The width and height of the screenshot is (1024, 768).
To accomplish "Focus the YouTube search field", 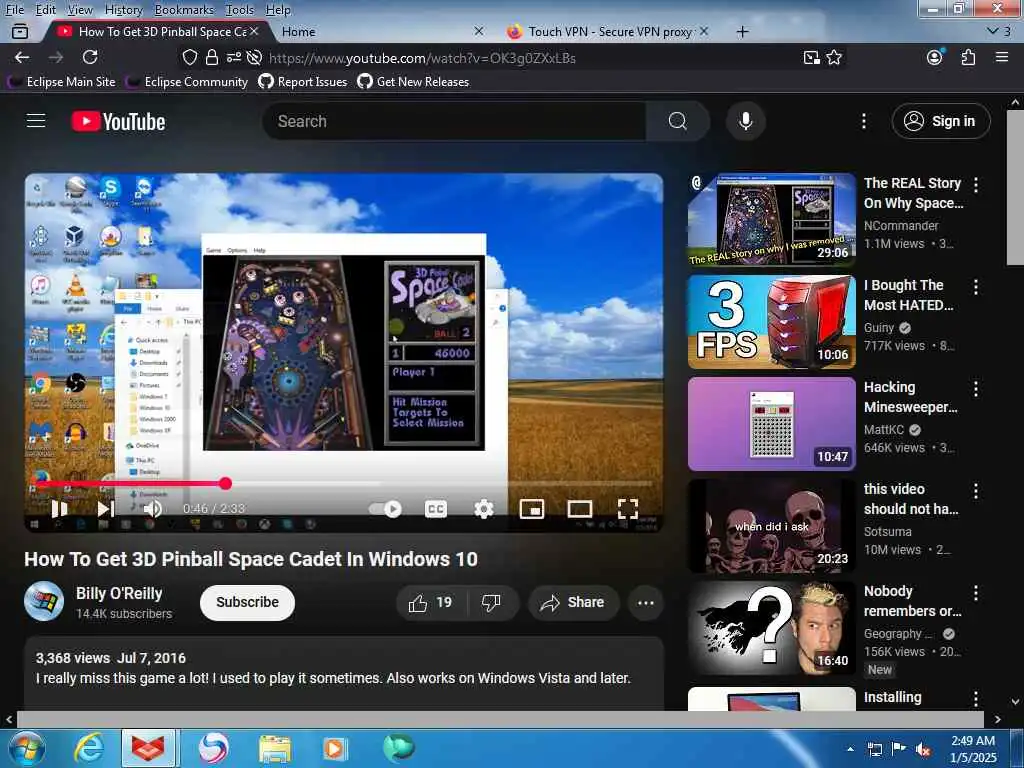I will (454, 121).
